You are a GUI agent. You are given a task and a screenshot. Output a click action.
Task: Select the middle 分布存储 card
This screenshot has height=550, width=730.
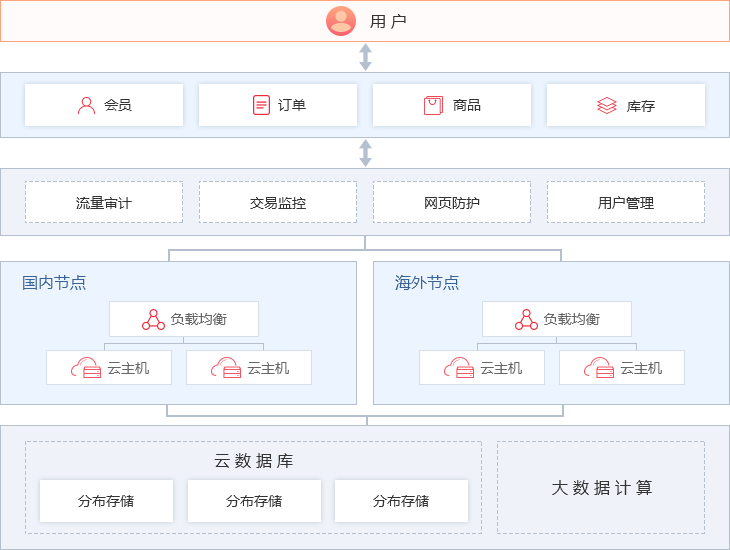(x=254, y=501)
